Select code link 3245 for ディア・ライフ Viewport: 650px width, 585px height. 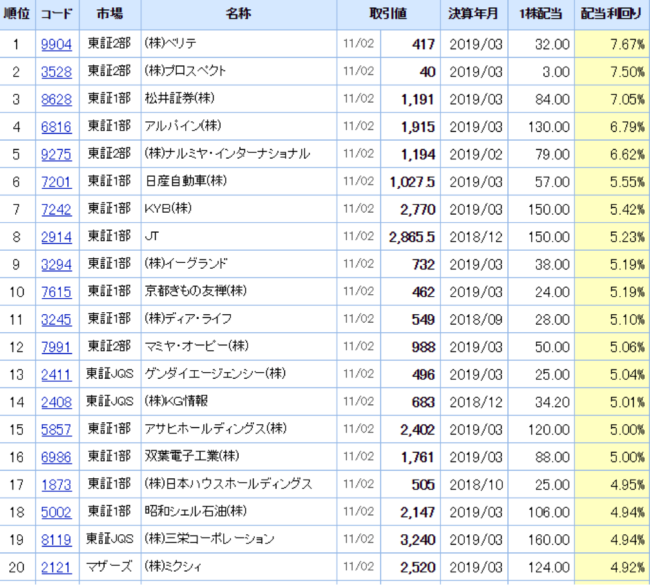[56, 319]
